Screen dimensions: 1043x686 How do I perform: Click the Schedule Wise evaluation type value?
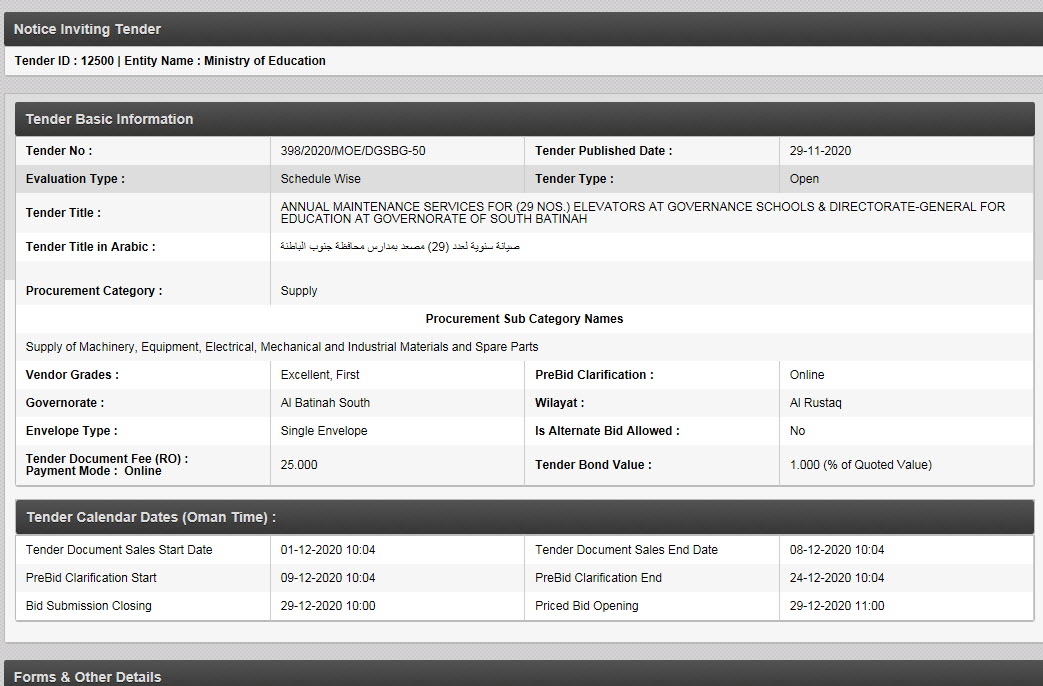click(321, 179)
